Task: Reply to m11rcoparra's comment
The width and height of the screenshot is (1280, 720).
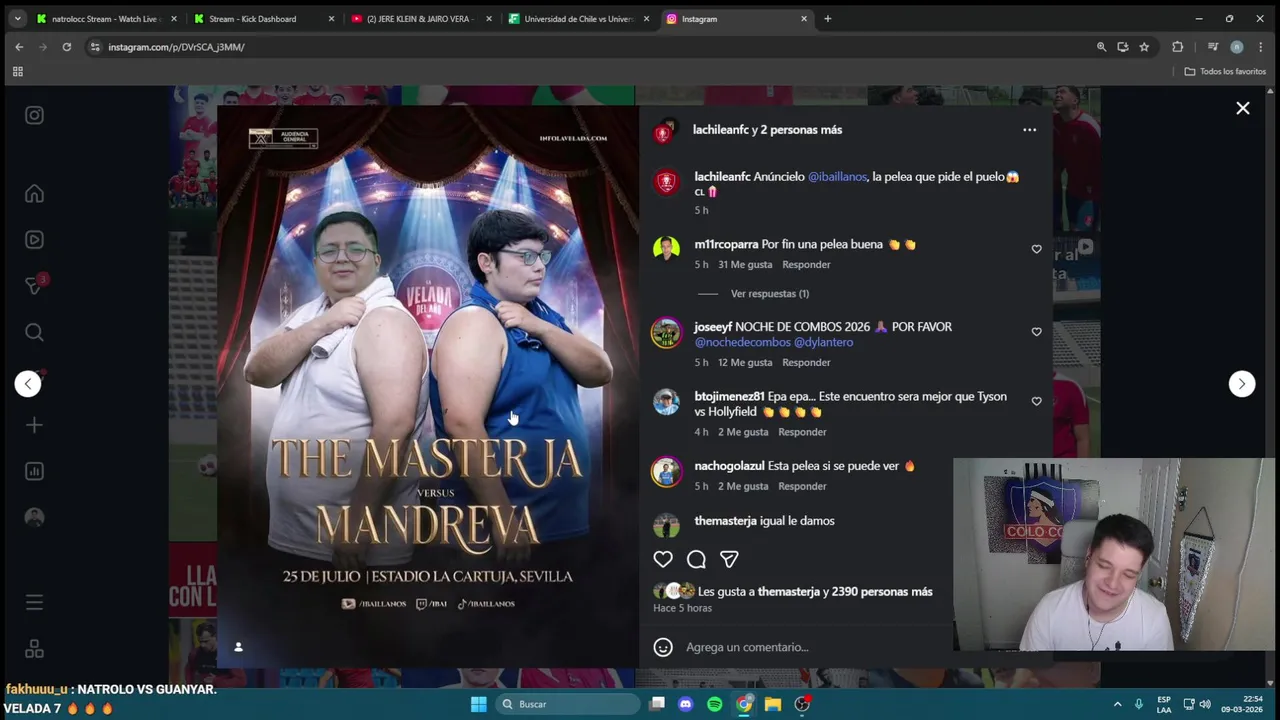Action: pyautogui.click(x=806, y=265)
